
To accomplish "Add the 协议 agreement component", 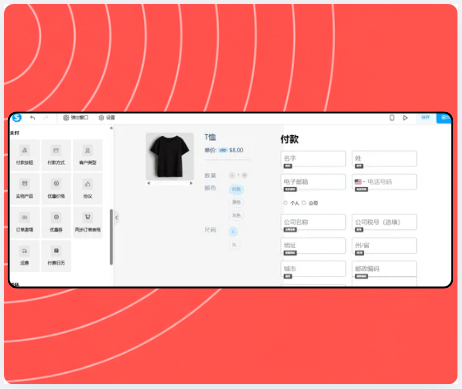I will coord(88,189).
